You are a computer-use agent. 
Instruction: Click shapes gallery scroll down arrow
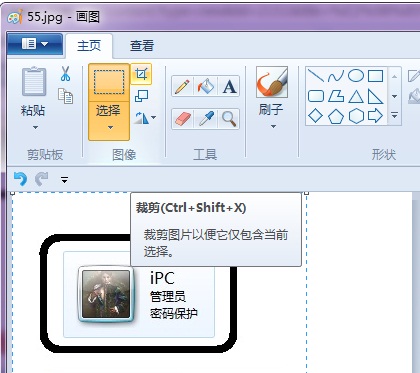click(x=394, y=96)
